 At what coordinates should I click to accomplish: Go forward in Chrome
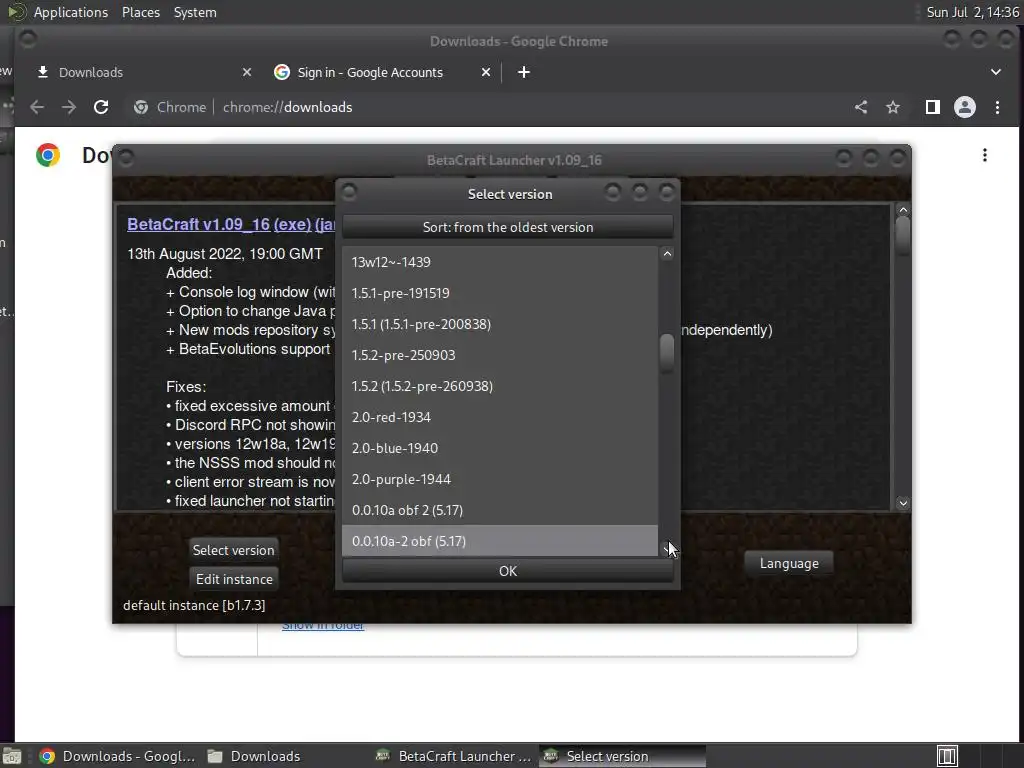coord(69,107)
